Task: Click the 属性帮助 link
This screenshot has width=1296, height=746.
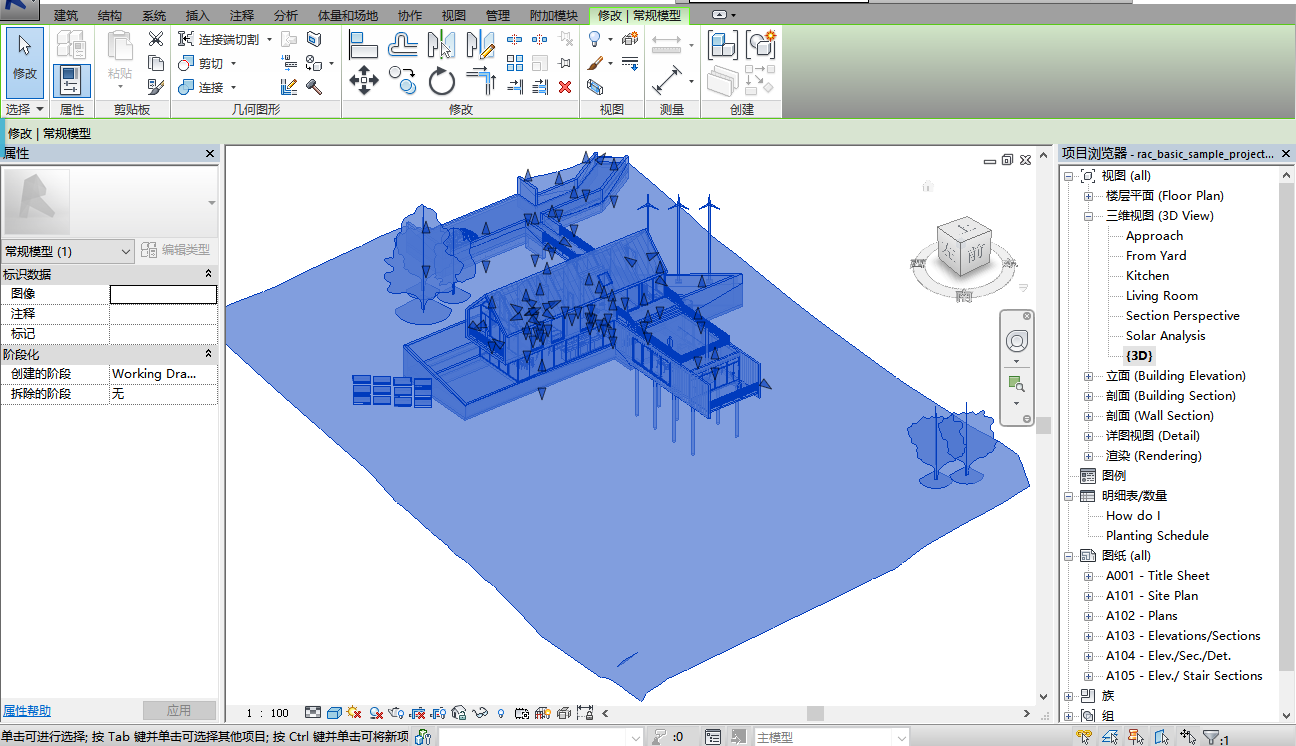Action: pos(27,711)
